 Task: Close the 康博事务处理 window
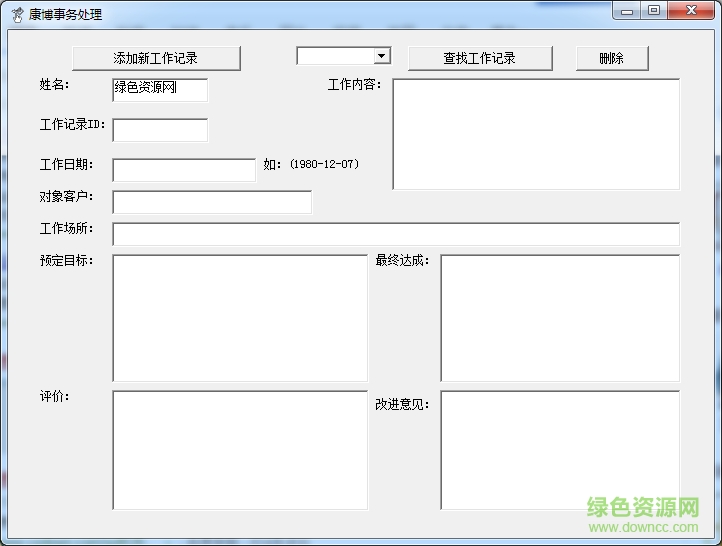[691, 11]
